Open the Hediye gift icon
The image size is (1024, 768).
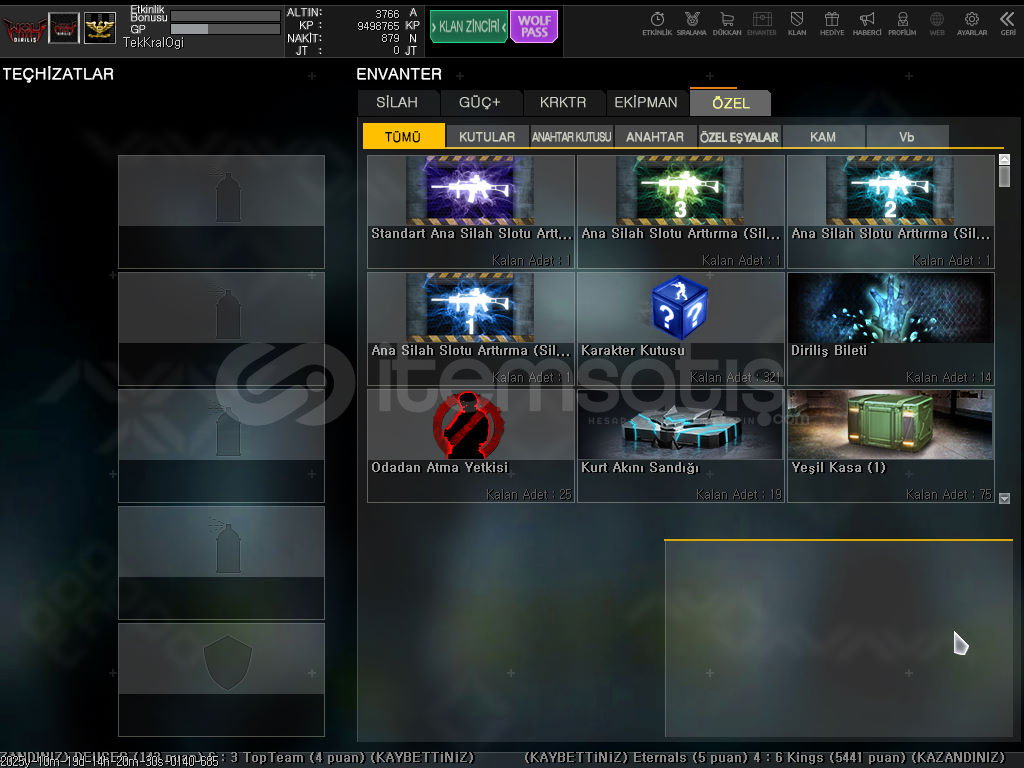click(832, 24)
